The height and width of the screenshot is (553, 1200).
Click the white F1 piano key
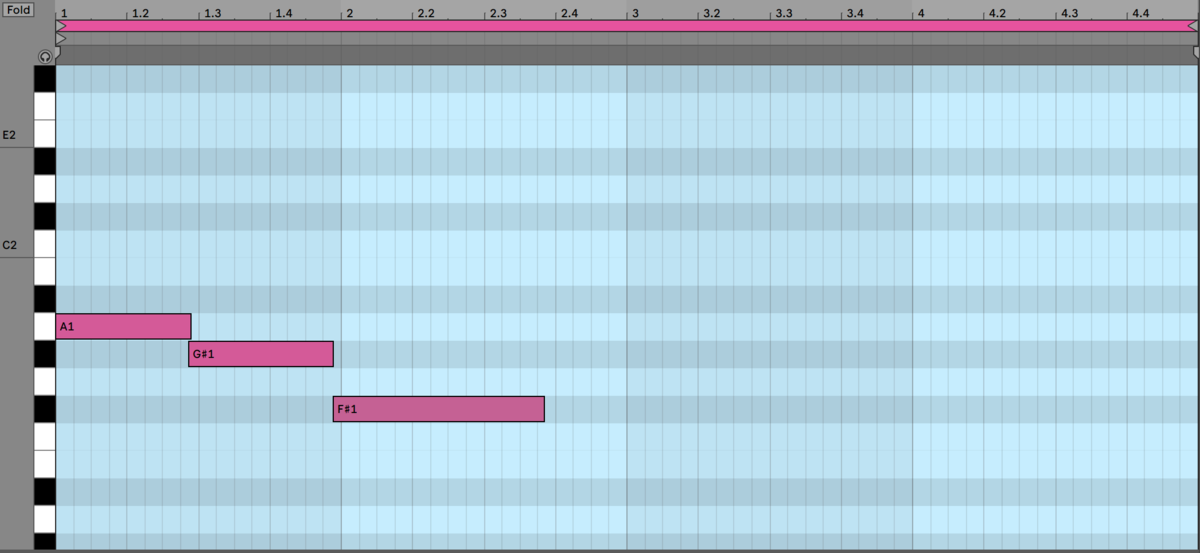[45, 436]
